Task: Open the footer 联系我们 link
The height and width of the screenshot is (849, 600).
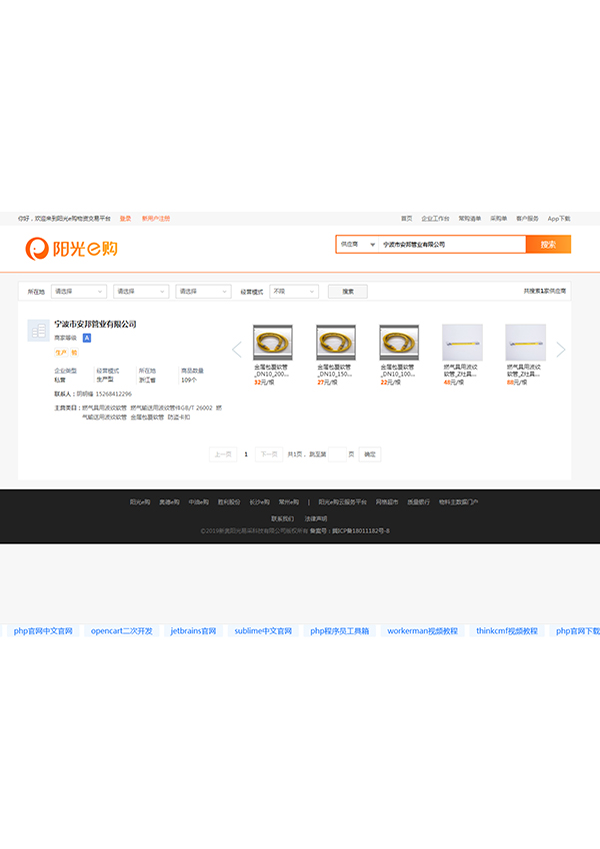Action: pyautogui.click(x=283, y=519)
